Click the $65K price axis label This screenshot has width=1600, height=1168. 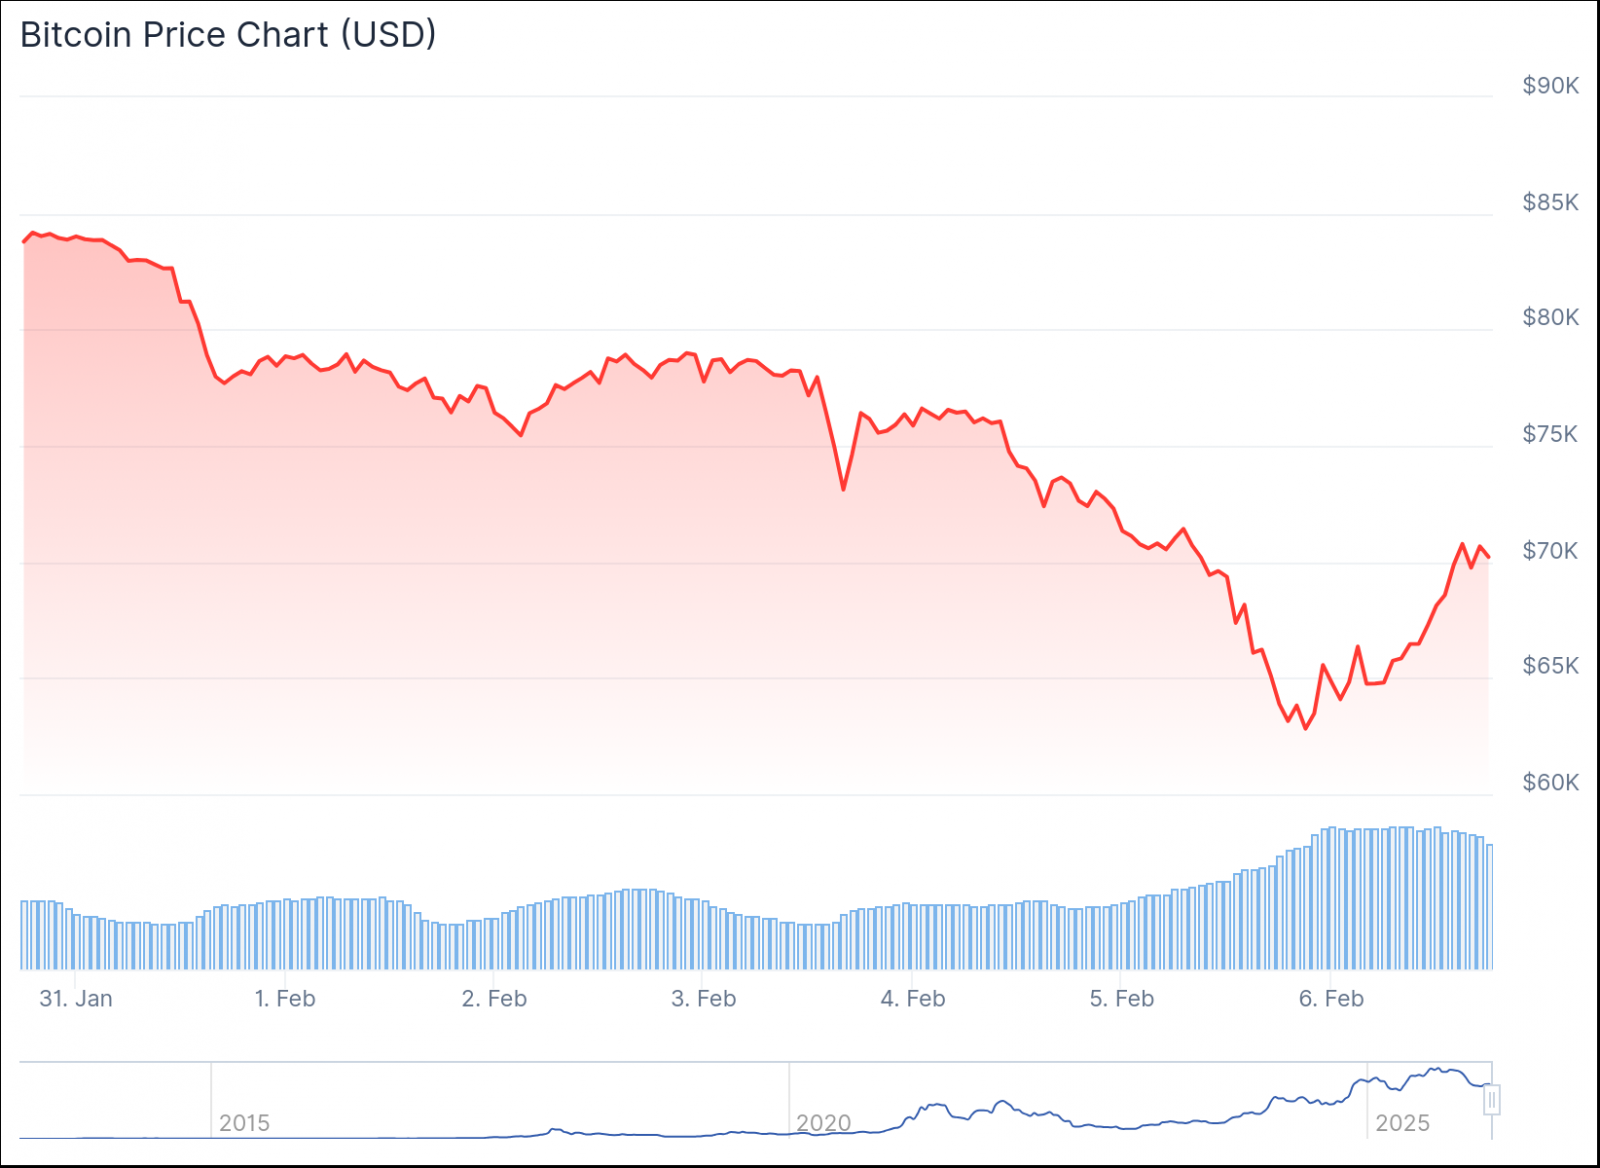1550,666
